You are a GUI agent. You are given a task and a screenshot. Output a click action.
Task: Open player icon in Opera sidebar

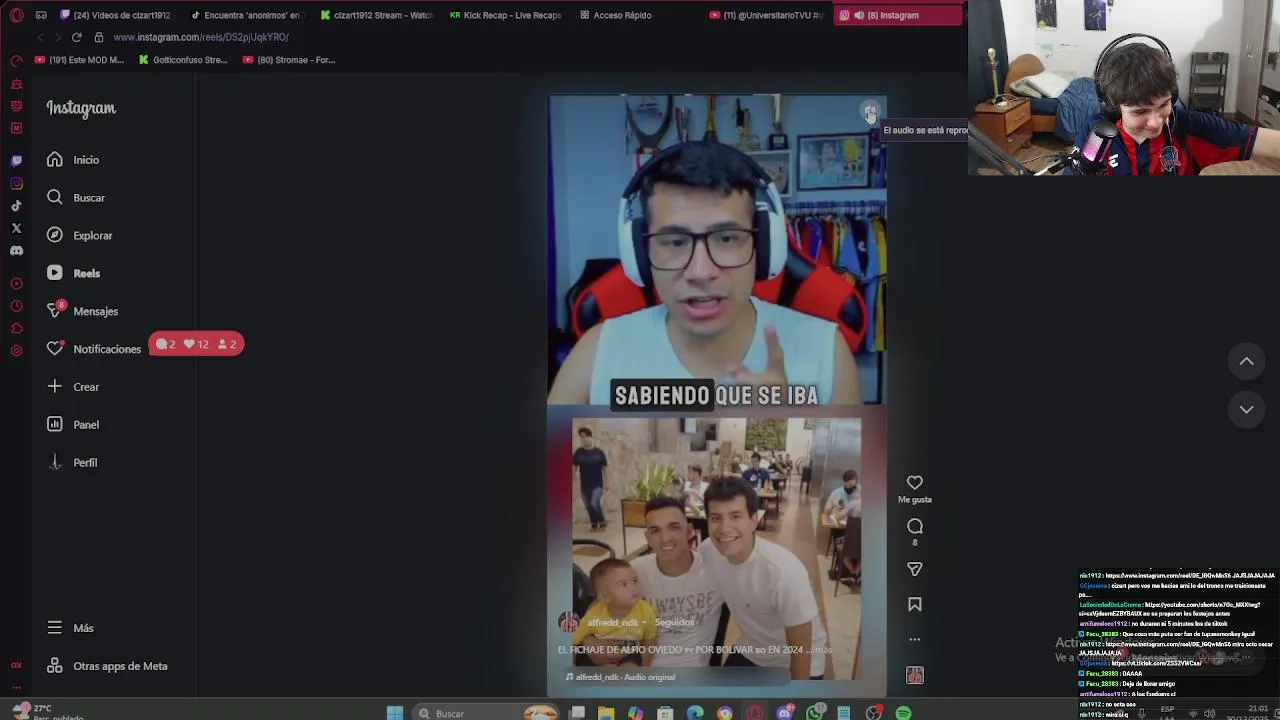(16, 284)
